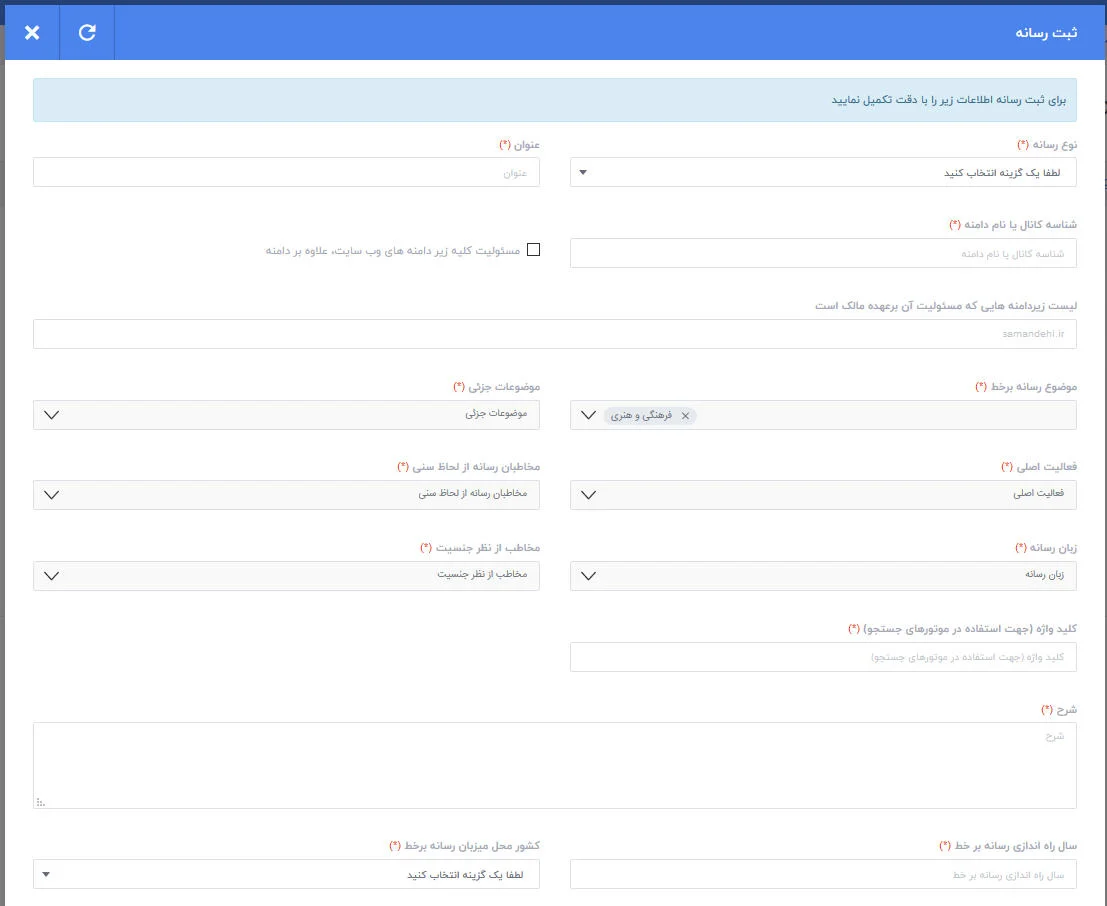Focus the عنوان text field
1107x906 pixels.
286,172
